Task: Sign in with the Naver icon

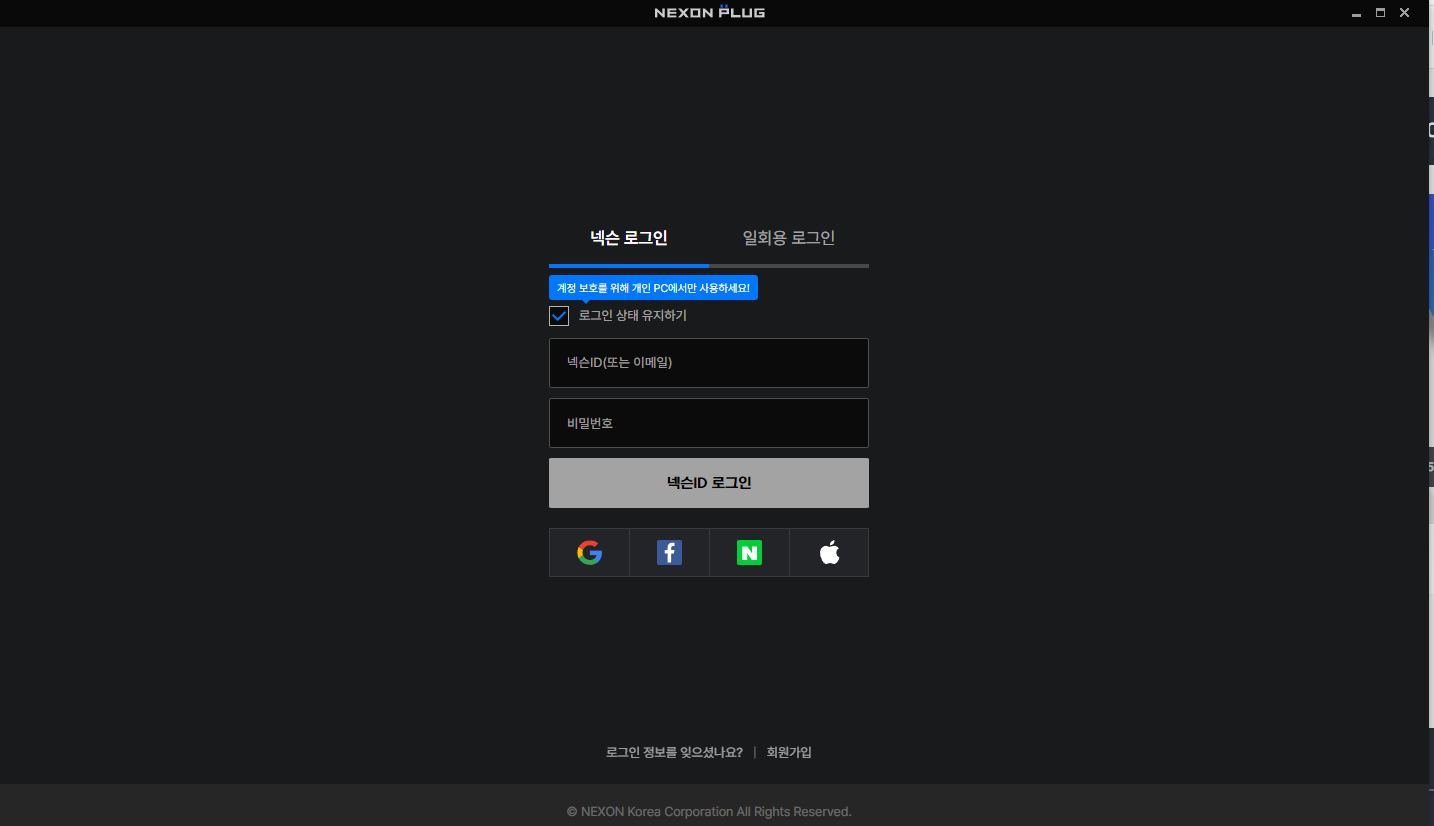Action: [749, 552]
